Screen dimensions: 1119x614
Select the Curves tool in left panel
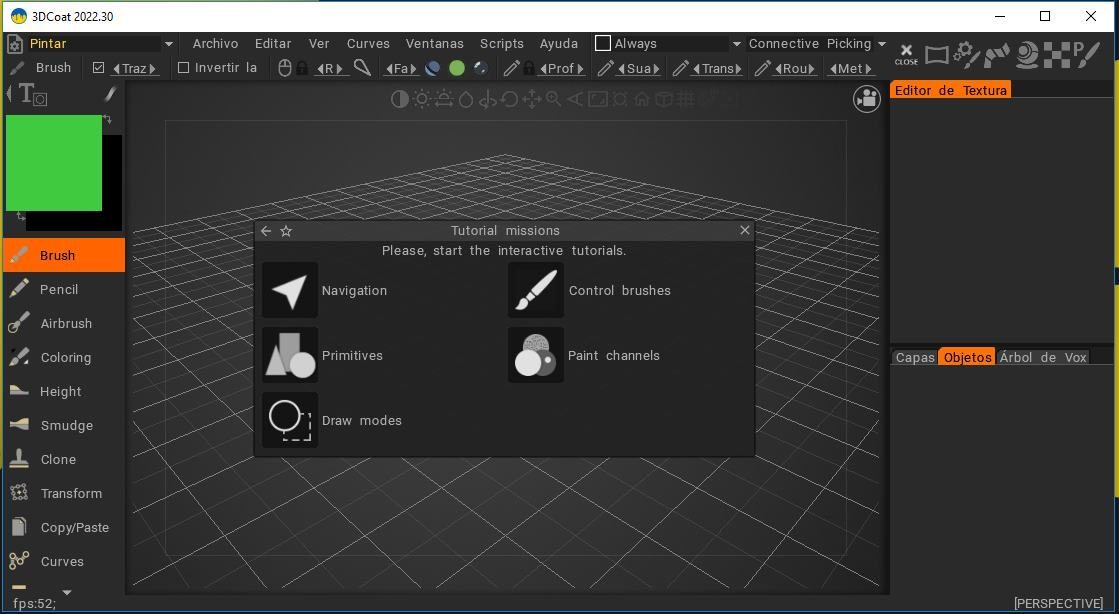point(64,561)
